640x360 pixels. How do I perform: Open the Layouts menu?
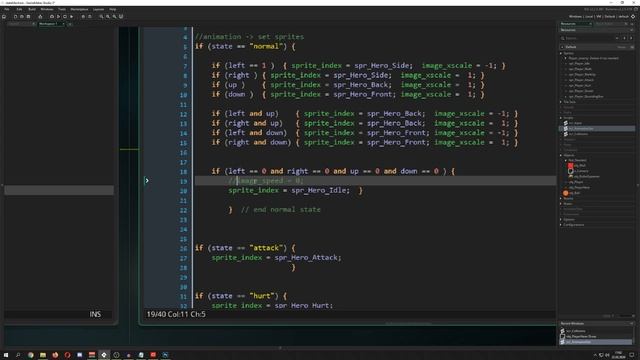(98, 9)
